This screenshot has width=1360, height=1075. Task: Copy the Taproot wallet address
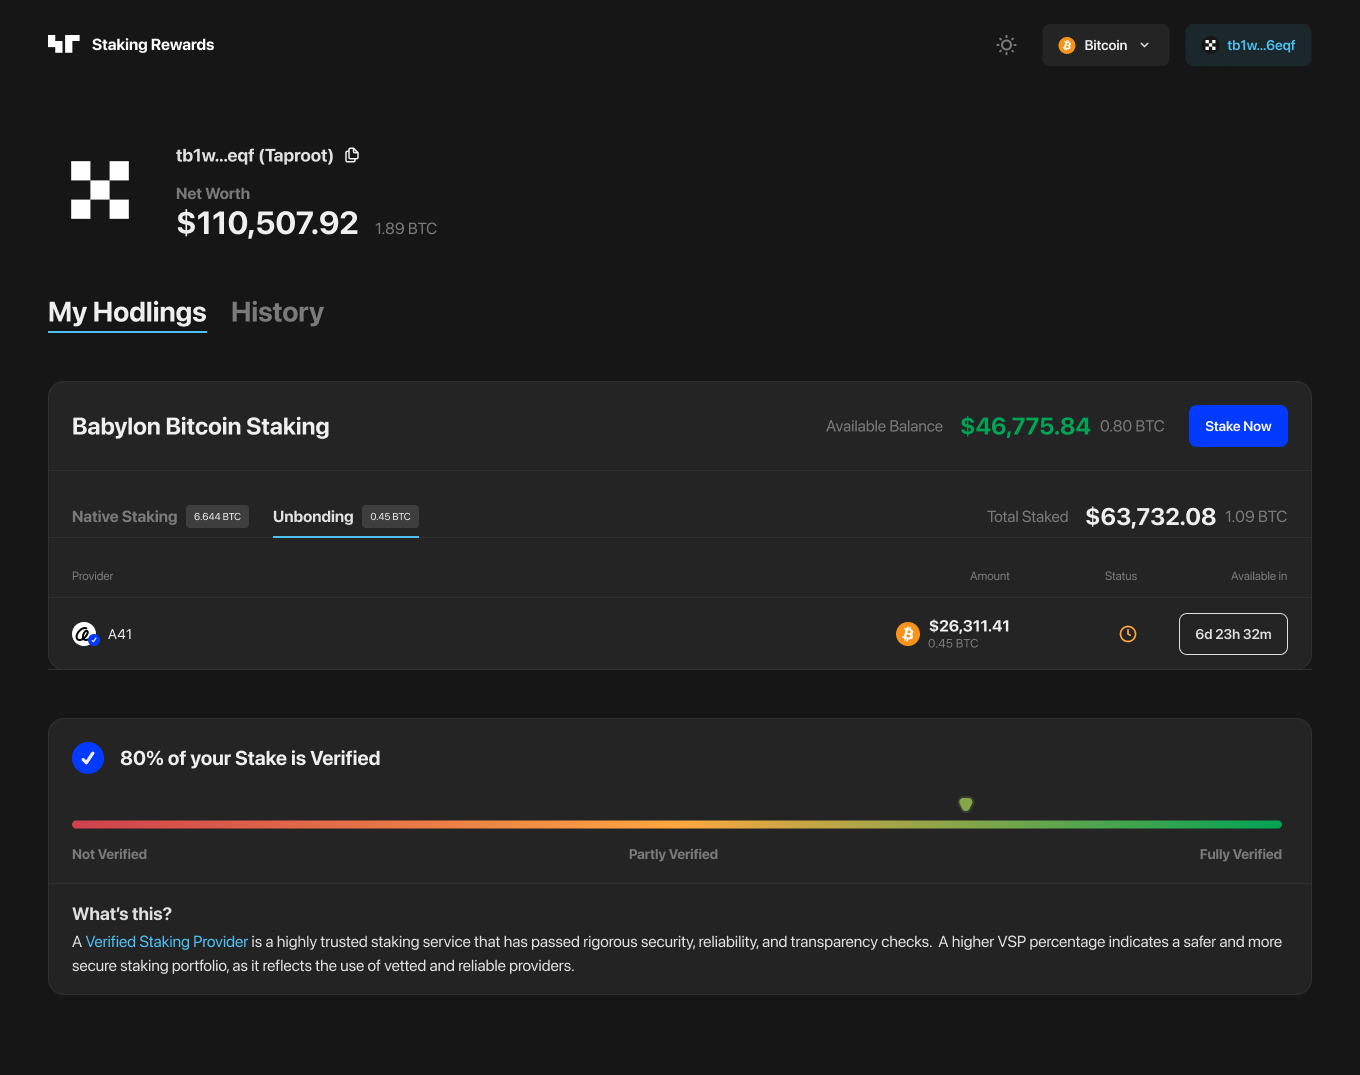pos(352,155)
